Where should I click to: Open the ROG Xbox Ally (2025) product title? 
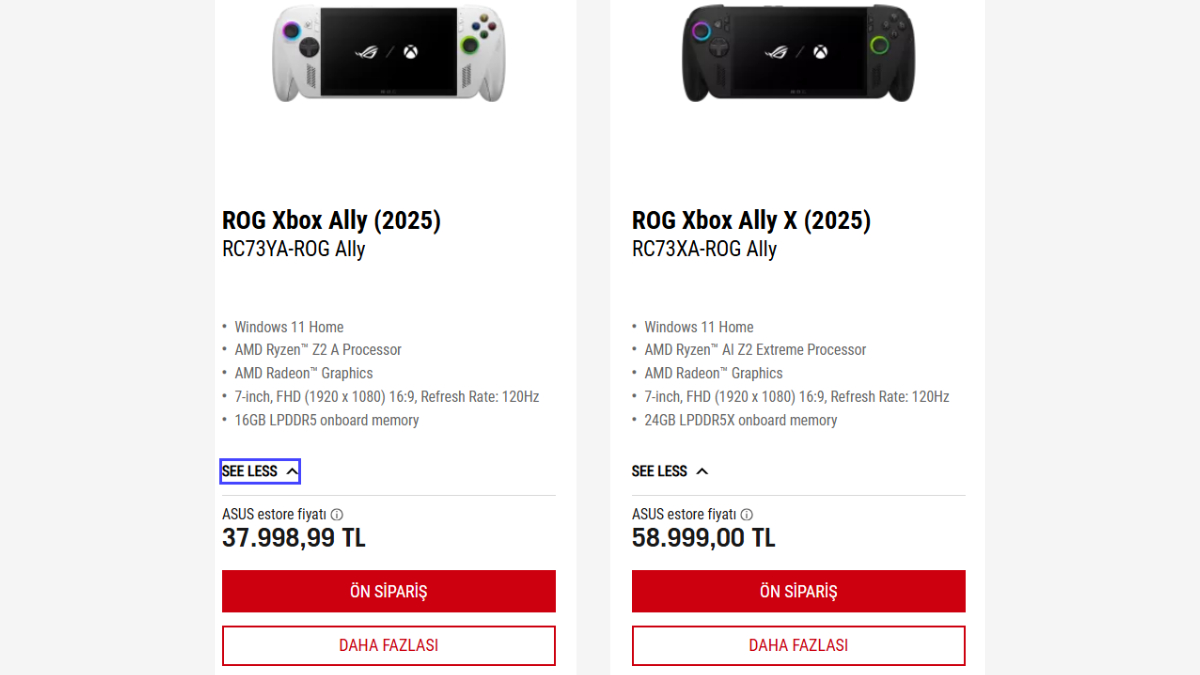click(x=331, y=220)
